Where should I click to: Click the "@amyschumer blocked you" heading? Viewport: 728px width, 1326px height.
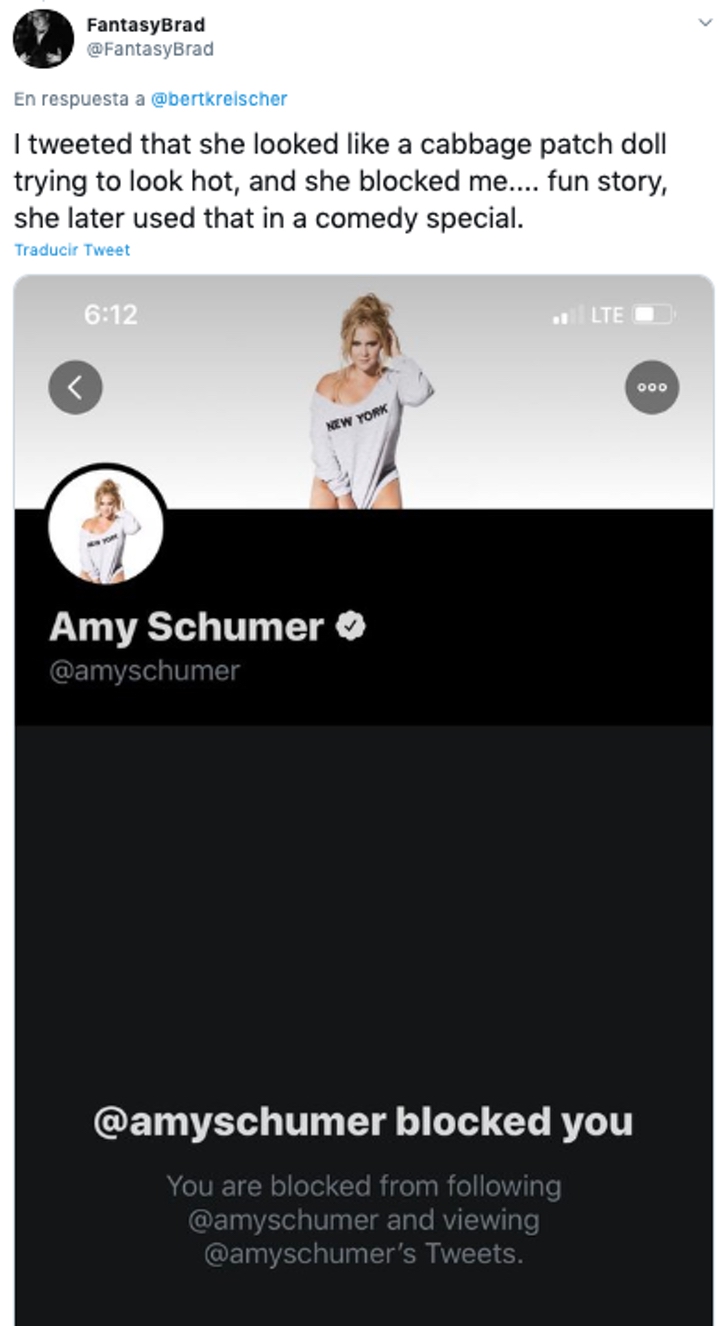tap(363, 1122)
